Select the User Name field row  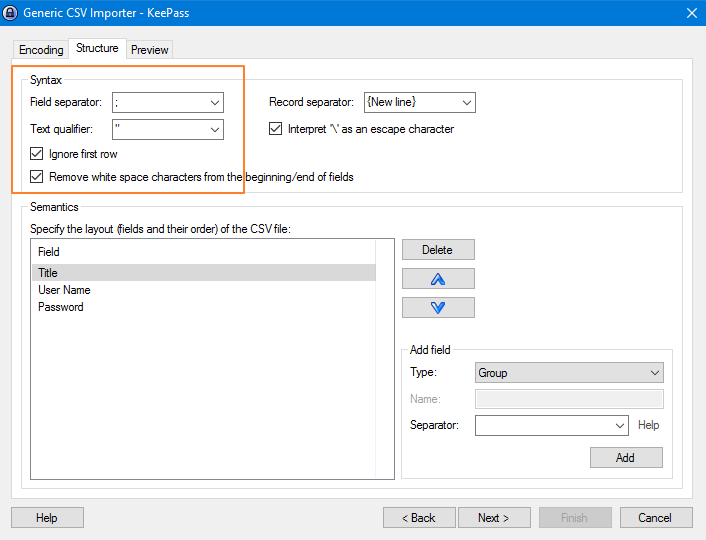coord(65,290)
